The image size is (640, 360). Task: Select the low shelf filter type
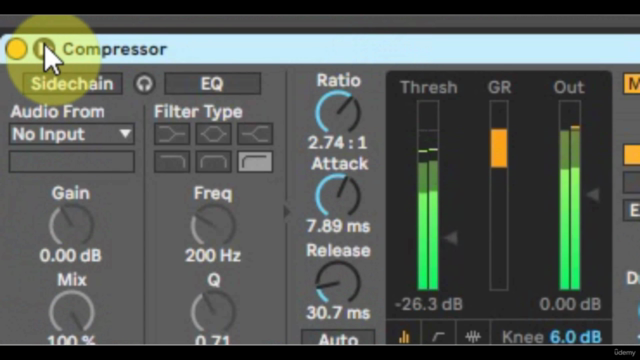point(172,134)
